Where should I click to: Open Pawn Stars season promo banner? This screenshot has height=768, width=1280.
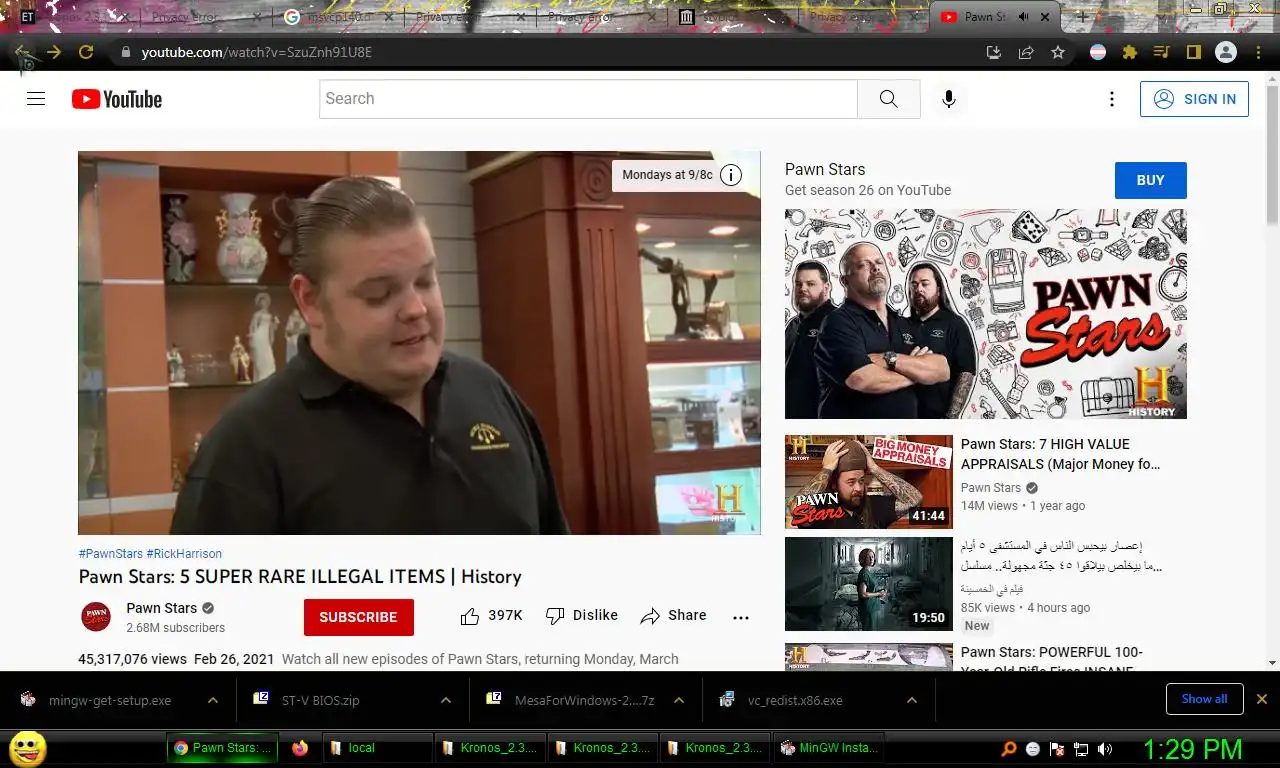tap(986, 314)
